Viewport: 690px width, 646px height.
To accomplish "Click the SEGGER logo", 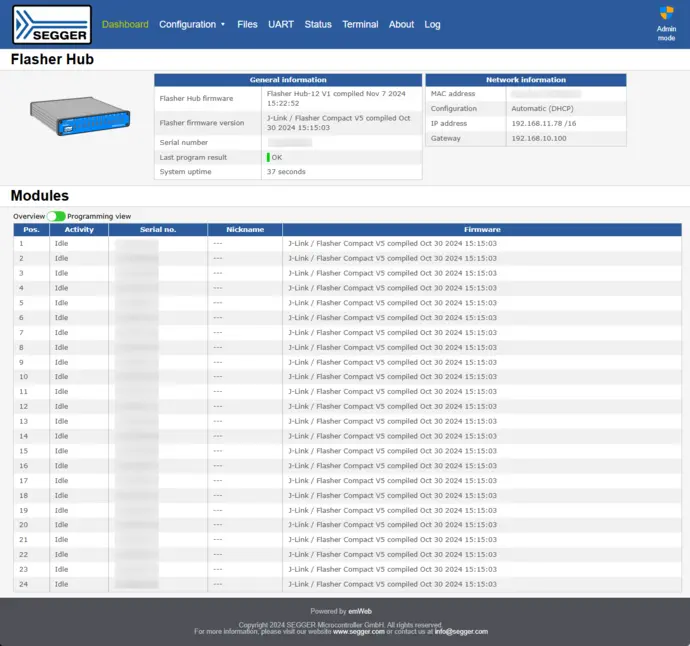I will click(52, 25).
